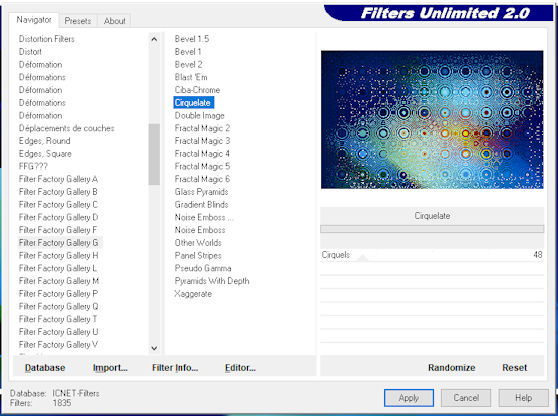
Task: Click Import... to add filters
Action: (110, 368)
